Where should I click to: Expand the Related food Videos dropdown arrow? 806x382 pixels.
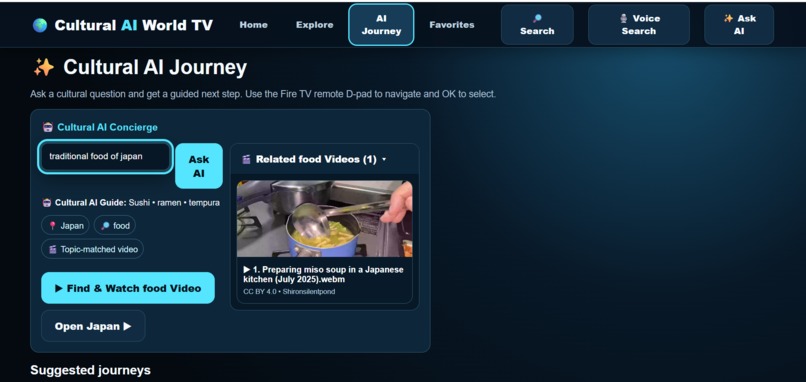(384, 160)
